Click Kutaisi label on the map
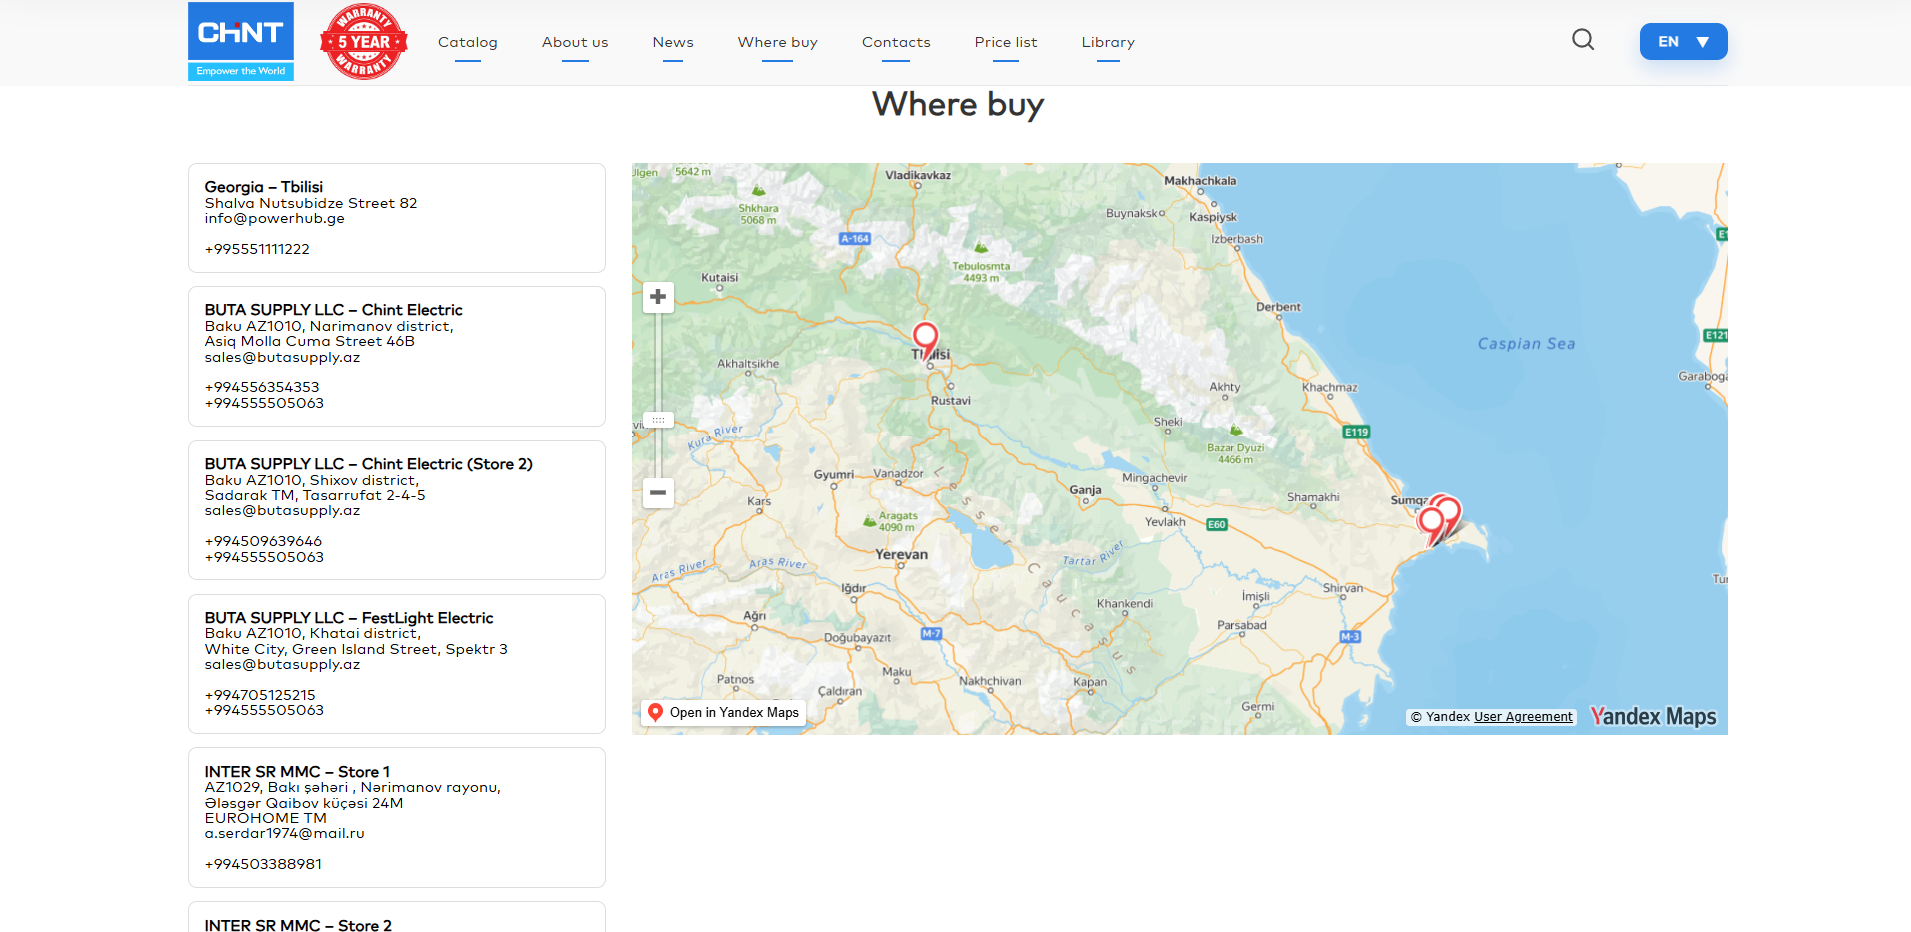This screenshot has height=932, width=1911. point(720,278)
